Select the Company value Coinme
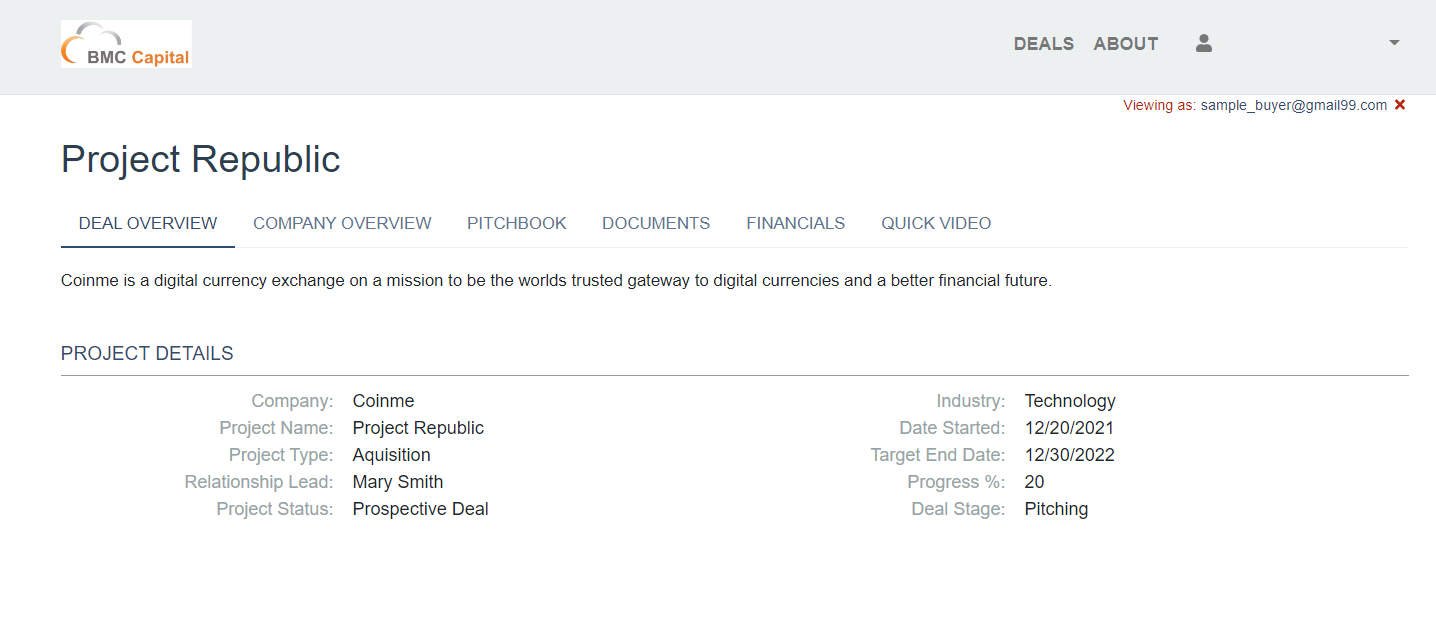Screen dimensions: 1436x625 point(383,401)
